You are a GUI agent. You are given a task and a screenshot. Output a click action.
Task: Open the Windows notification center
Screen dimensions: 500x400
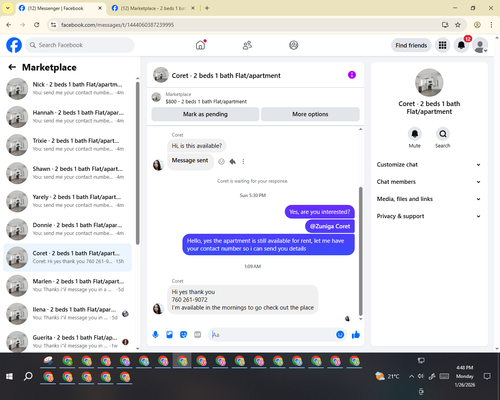pos(487,376)
